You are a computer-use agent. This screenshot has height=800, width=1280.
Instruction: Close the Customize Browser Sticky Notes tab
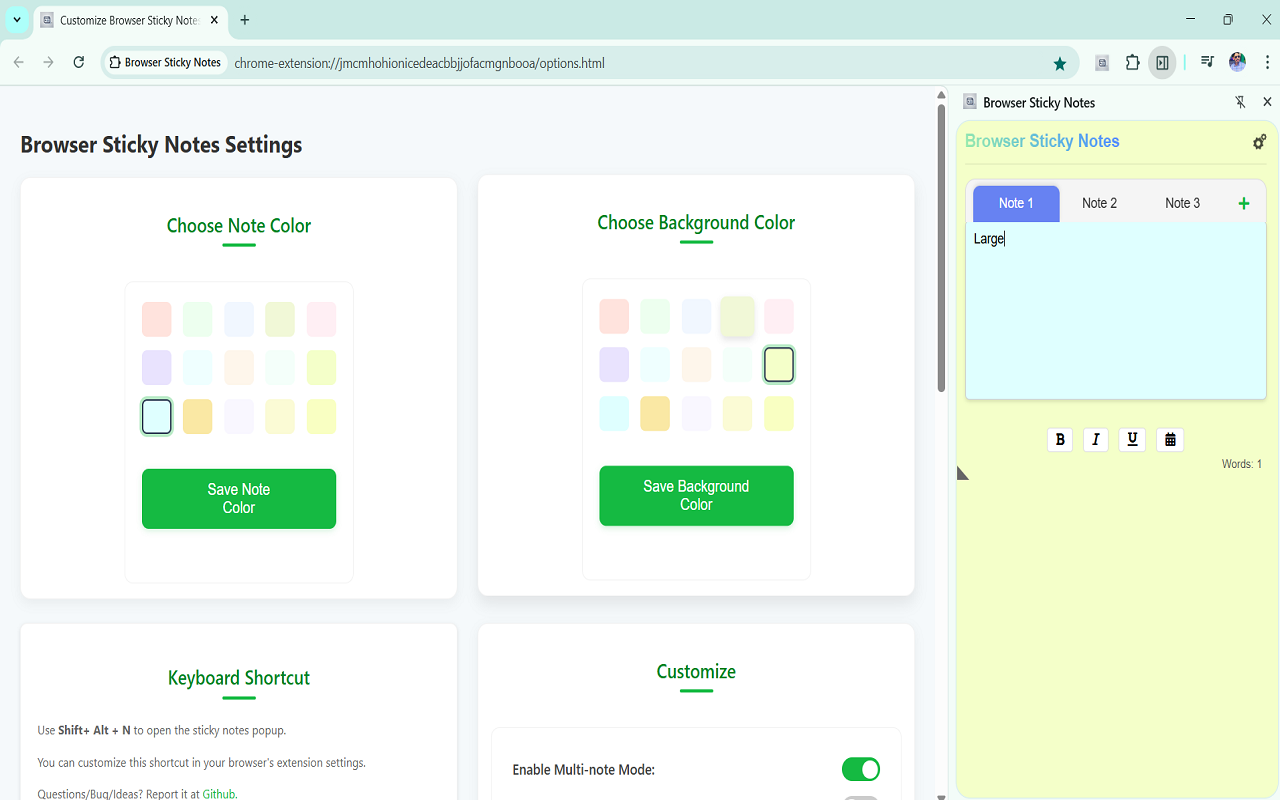click(x=214, y=20)
